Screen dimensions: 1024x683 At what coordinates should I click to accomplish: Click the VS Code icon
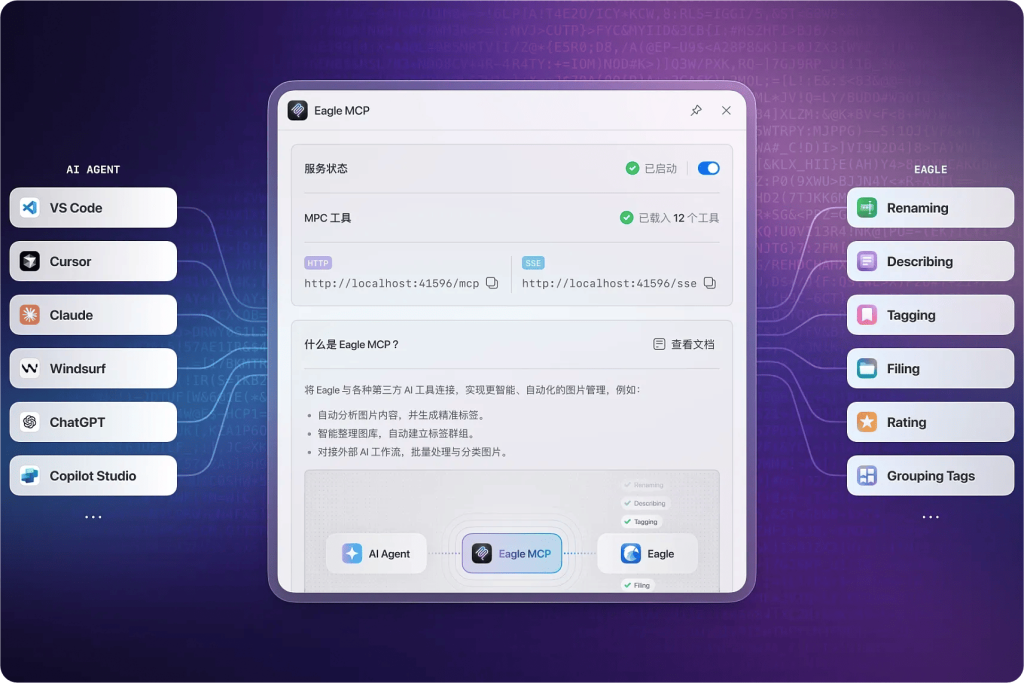pyautogui.click(x=30, y=208)
